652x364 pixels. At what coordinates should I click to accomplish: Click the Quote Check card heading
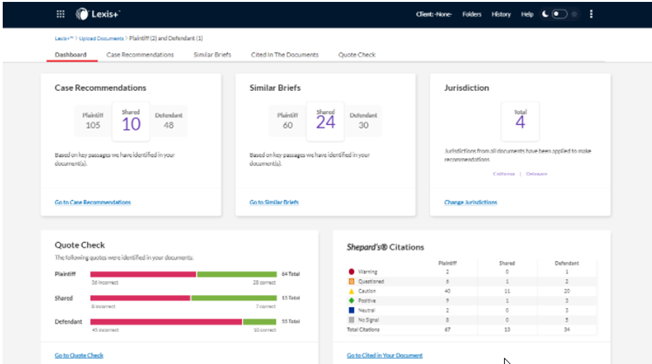pyautogui.click(x=80, y=245)
